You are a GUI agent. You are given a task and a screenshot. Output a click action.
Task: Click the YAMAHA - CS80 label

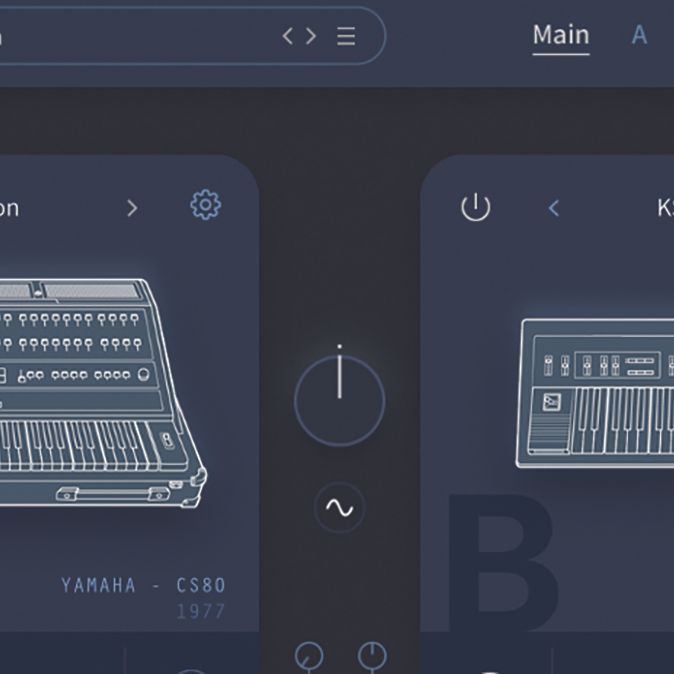[144, 585]
